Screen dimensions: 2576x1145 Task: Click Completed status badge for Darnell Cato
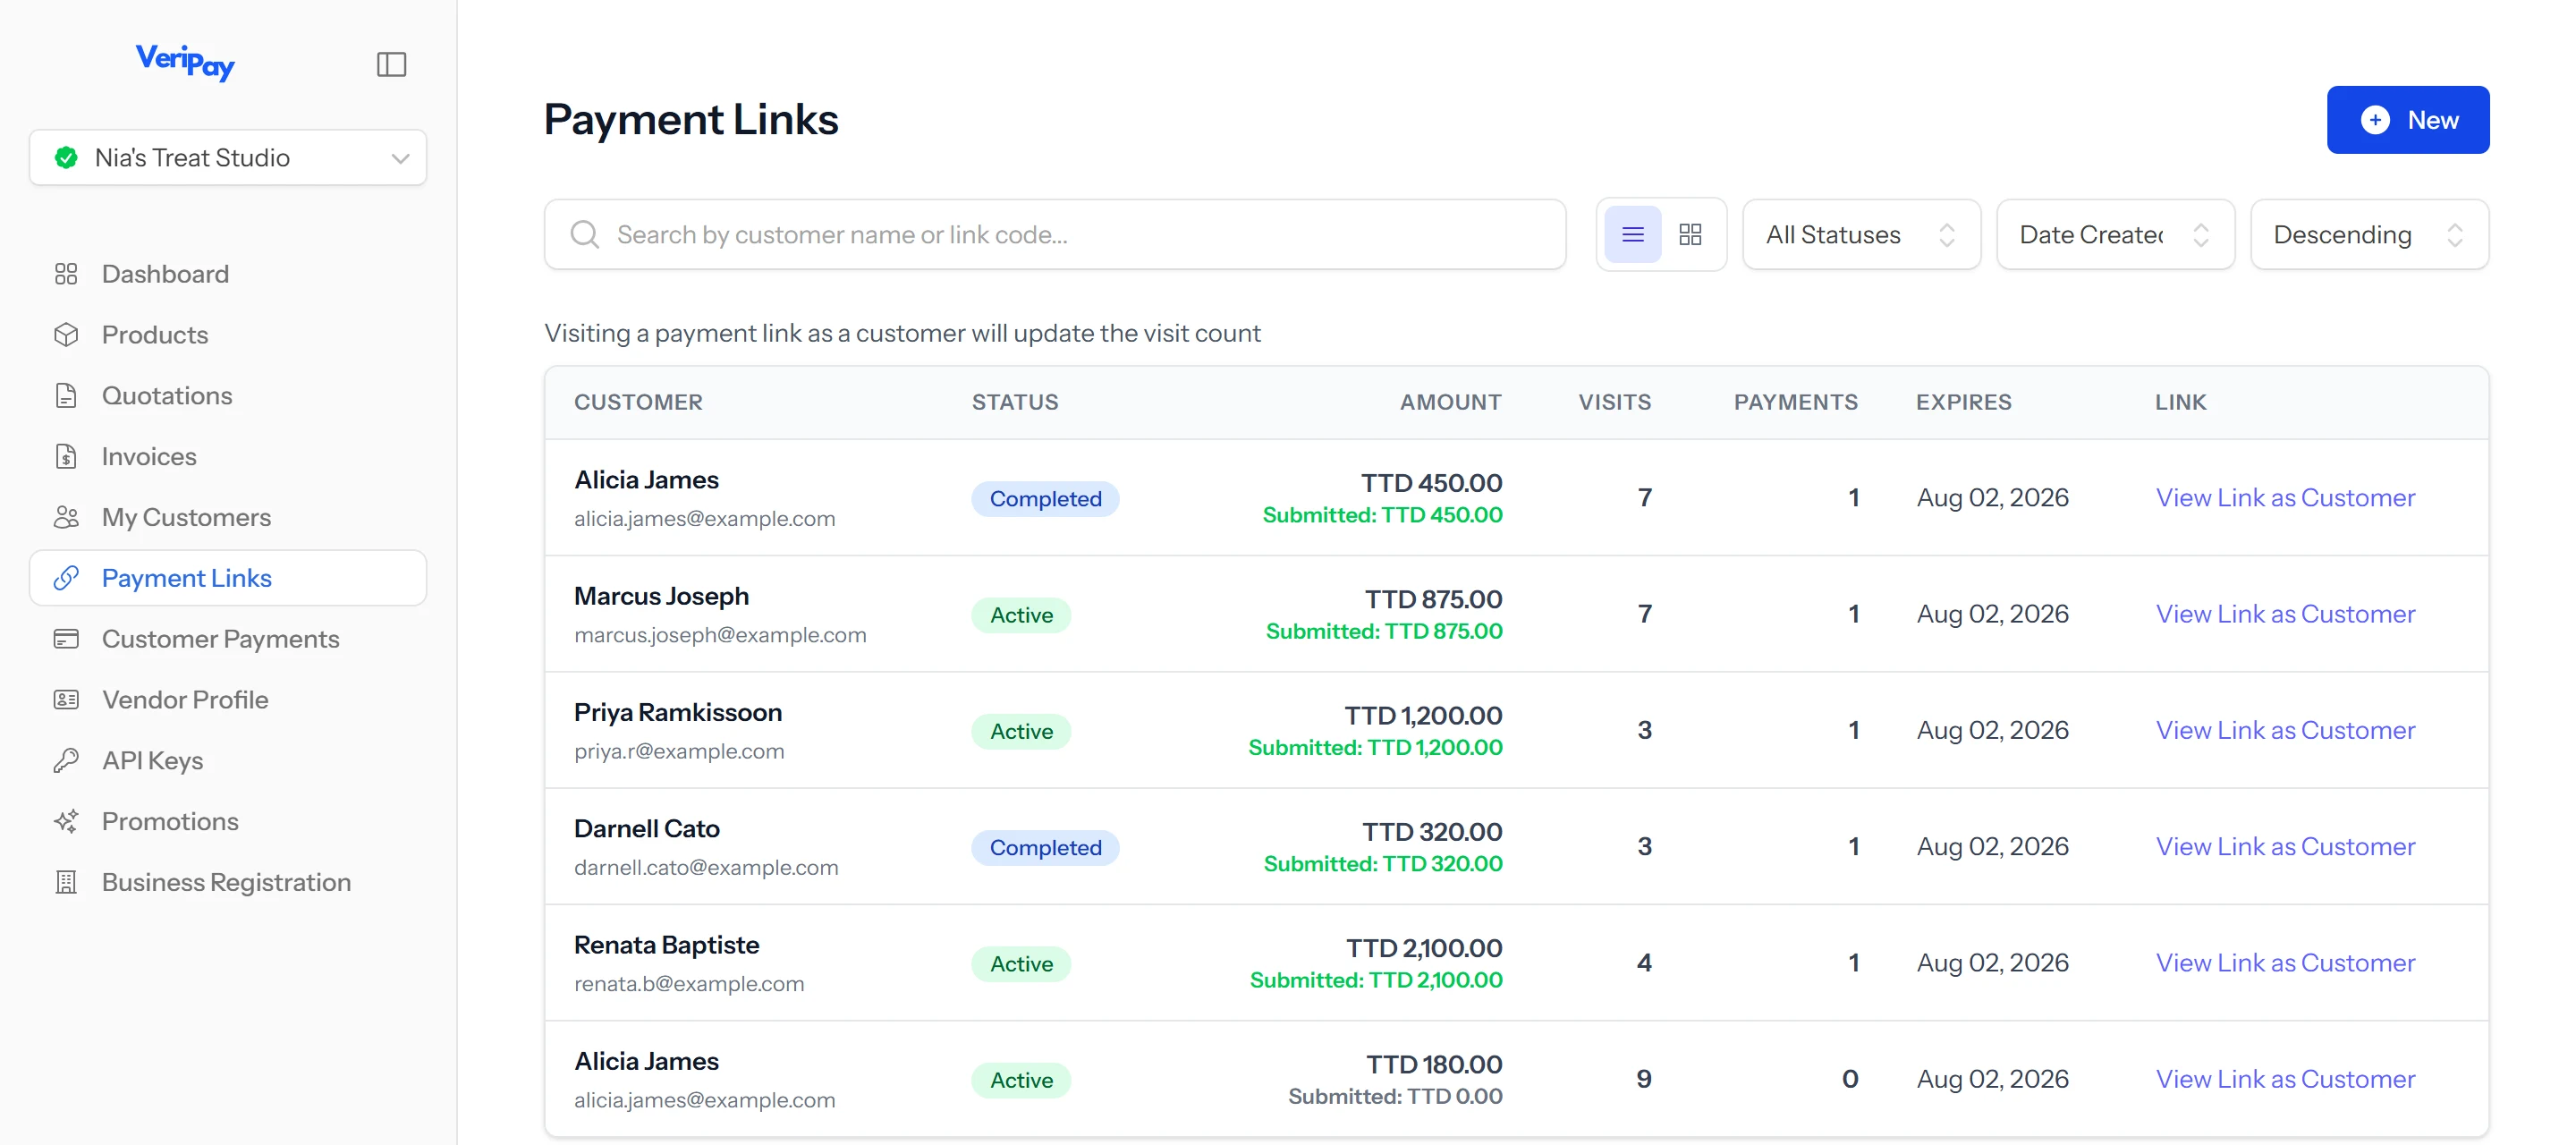1045,848
